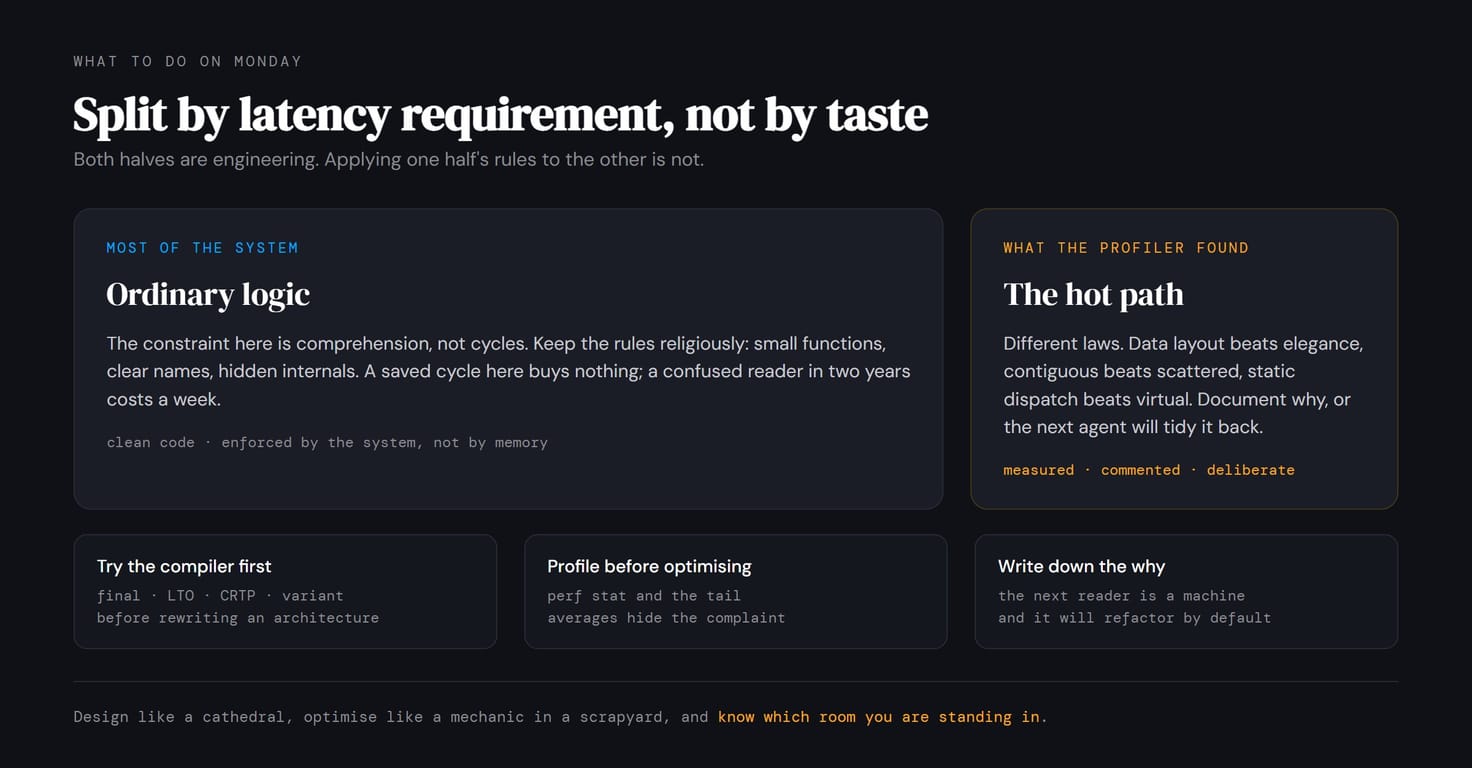Click the "measured · commented · deliberate" caption
The image size is (1472, 768).
(x=1149, y=470)
